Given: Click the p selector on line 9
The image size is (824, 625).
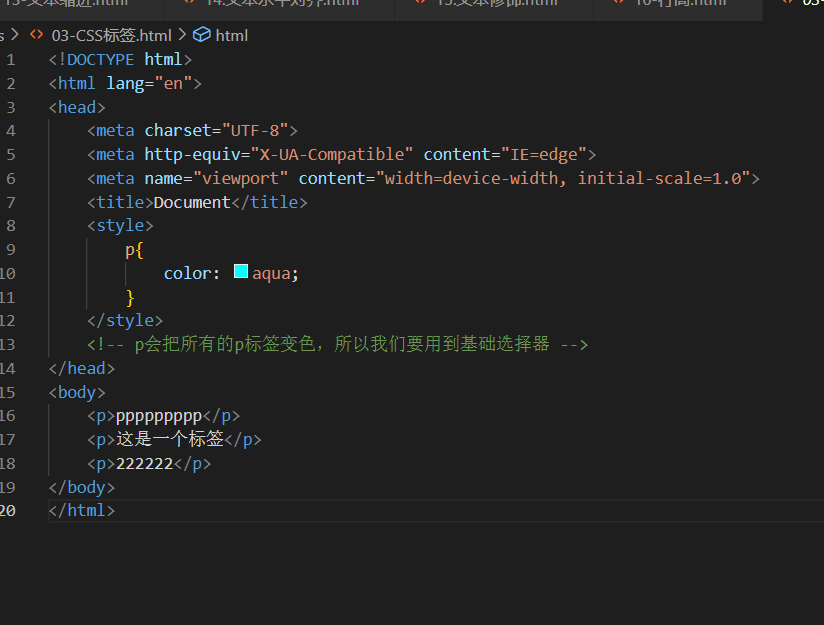Looking at the screenshot, I should pos(129,250).
